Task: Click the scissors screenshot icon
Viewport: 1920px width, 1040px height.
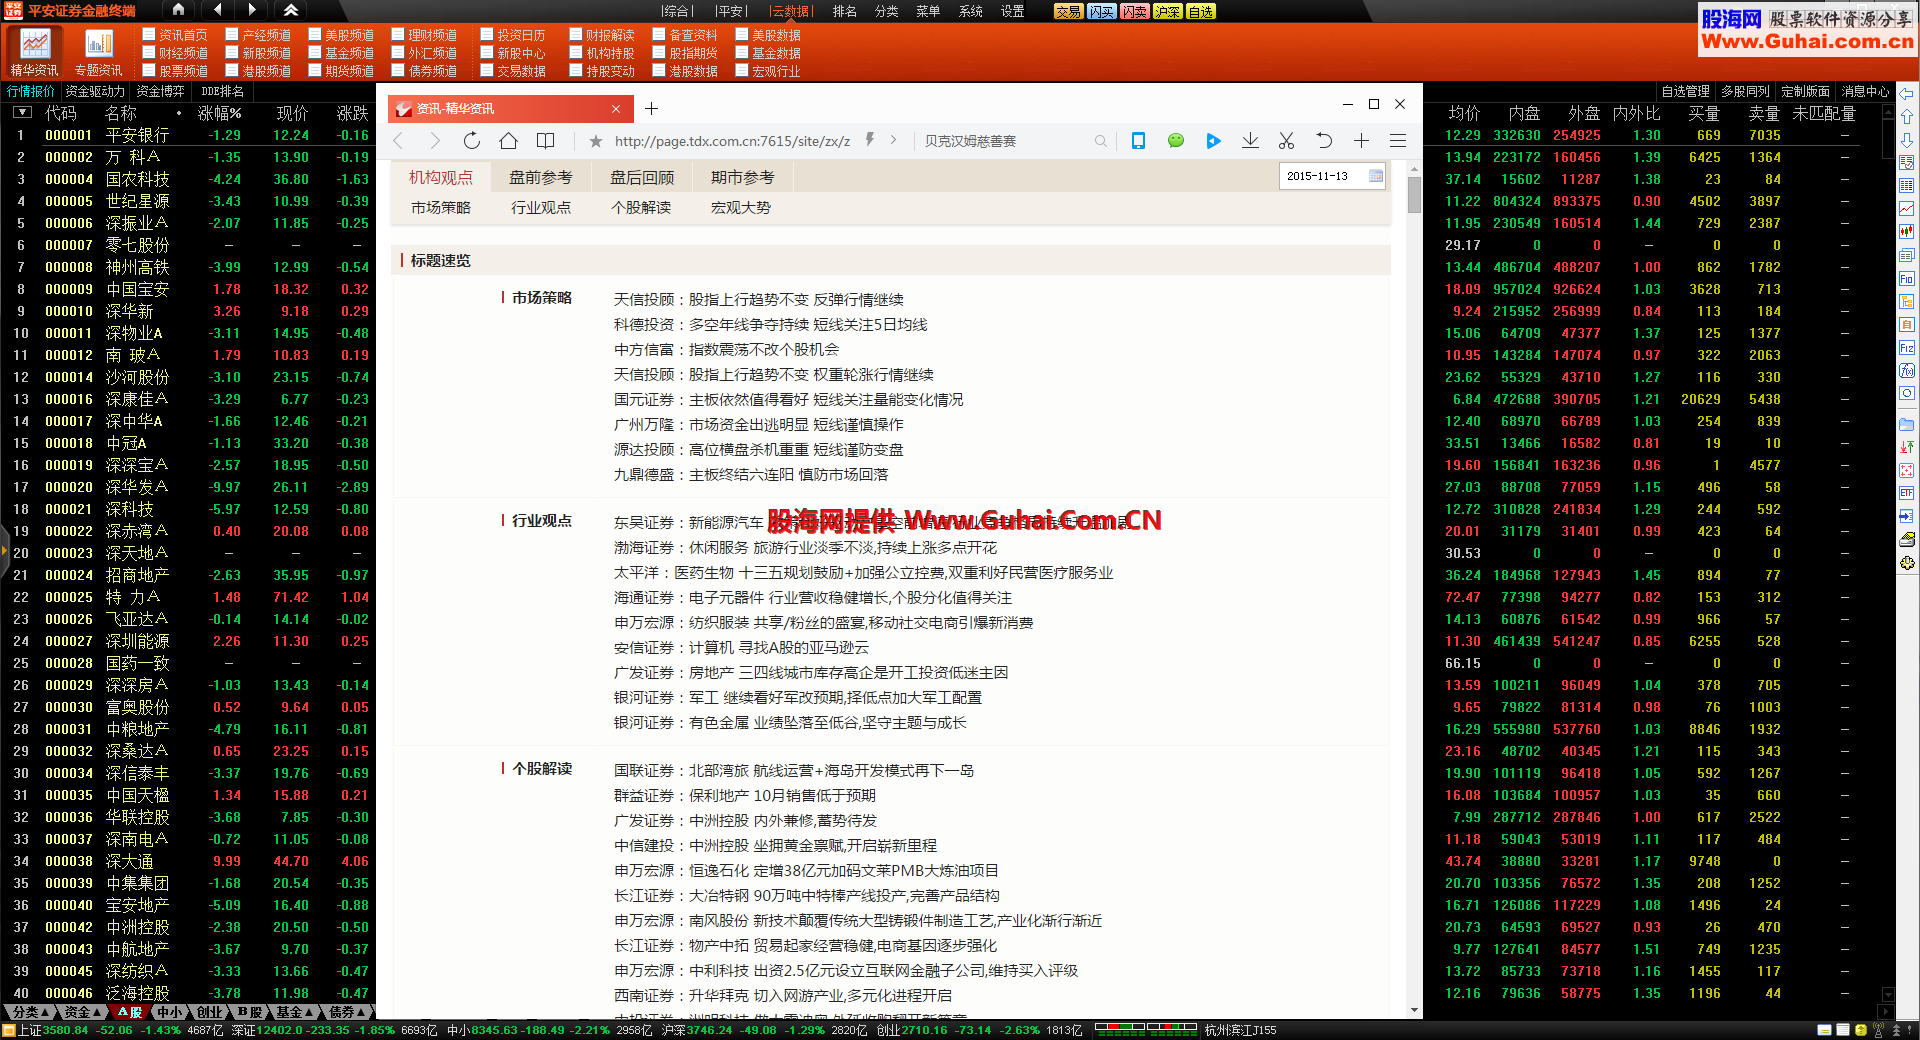Action: [x=1287, y=141]
